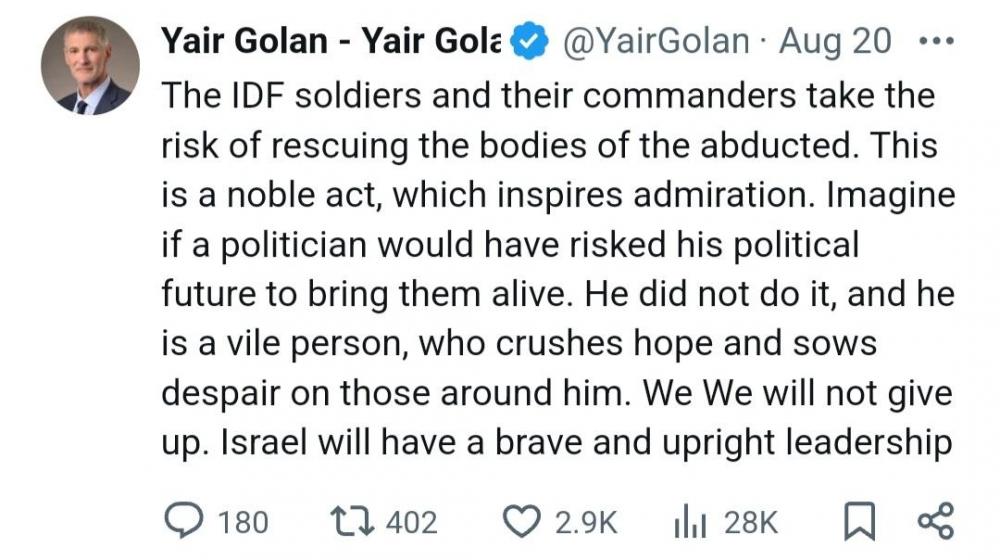Click the blue verified badge
Screen dimensions: 1000x560
point(528,42)
